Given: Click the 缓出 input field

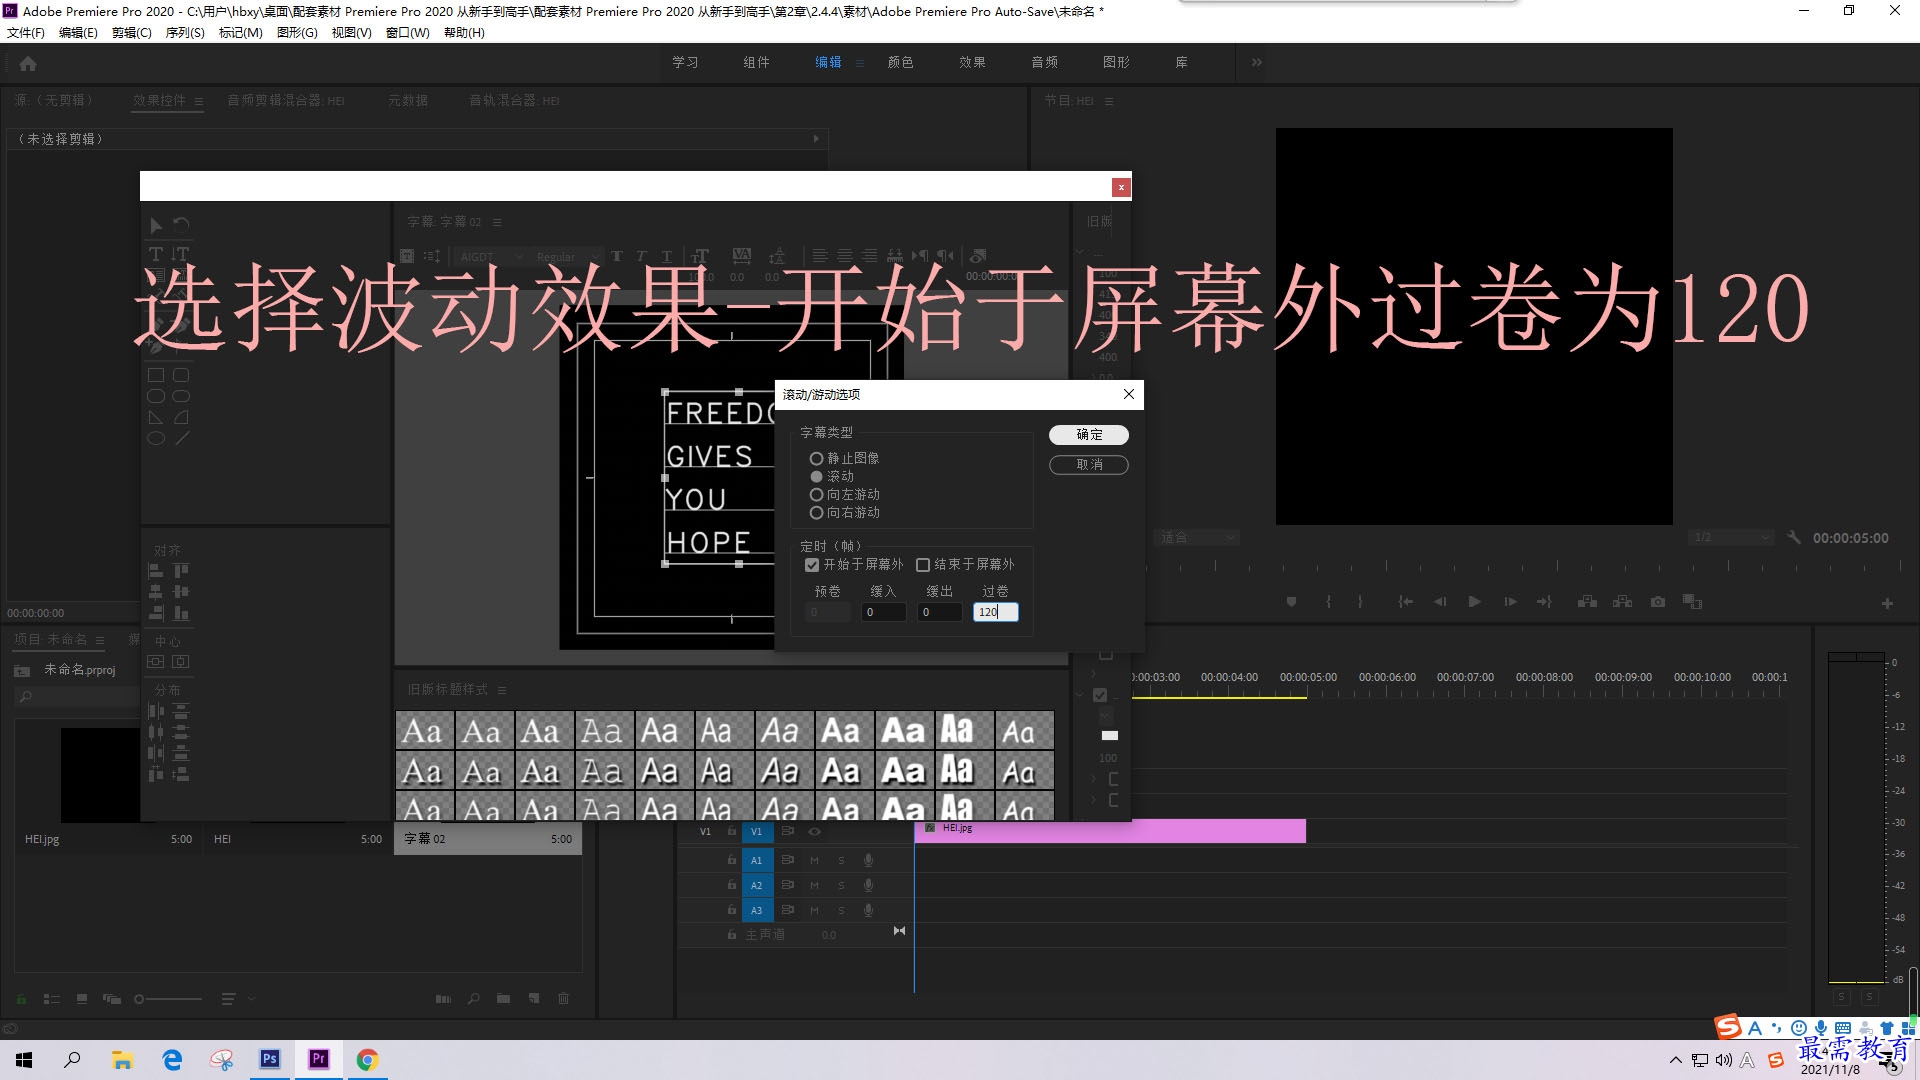Looking at the screenshot, I should [940, 612].
